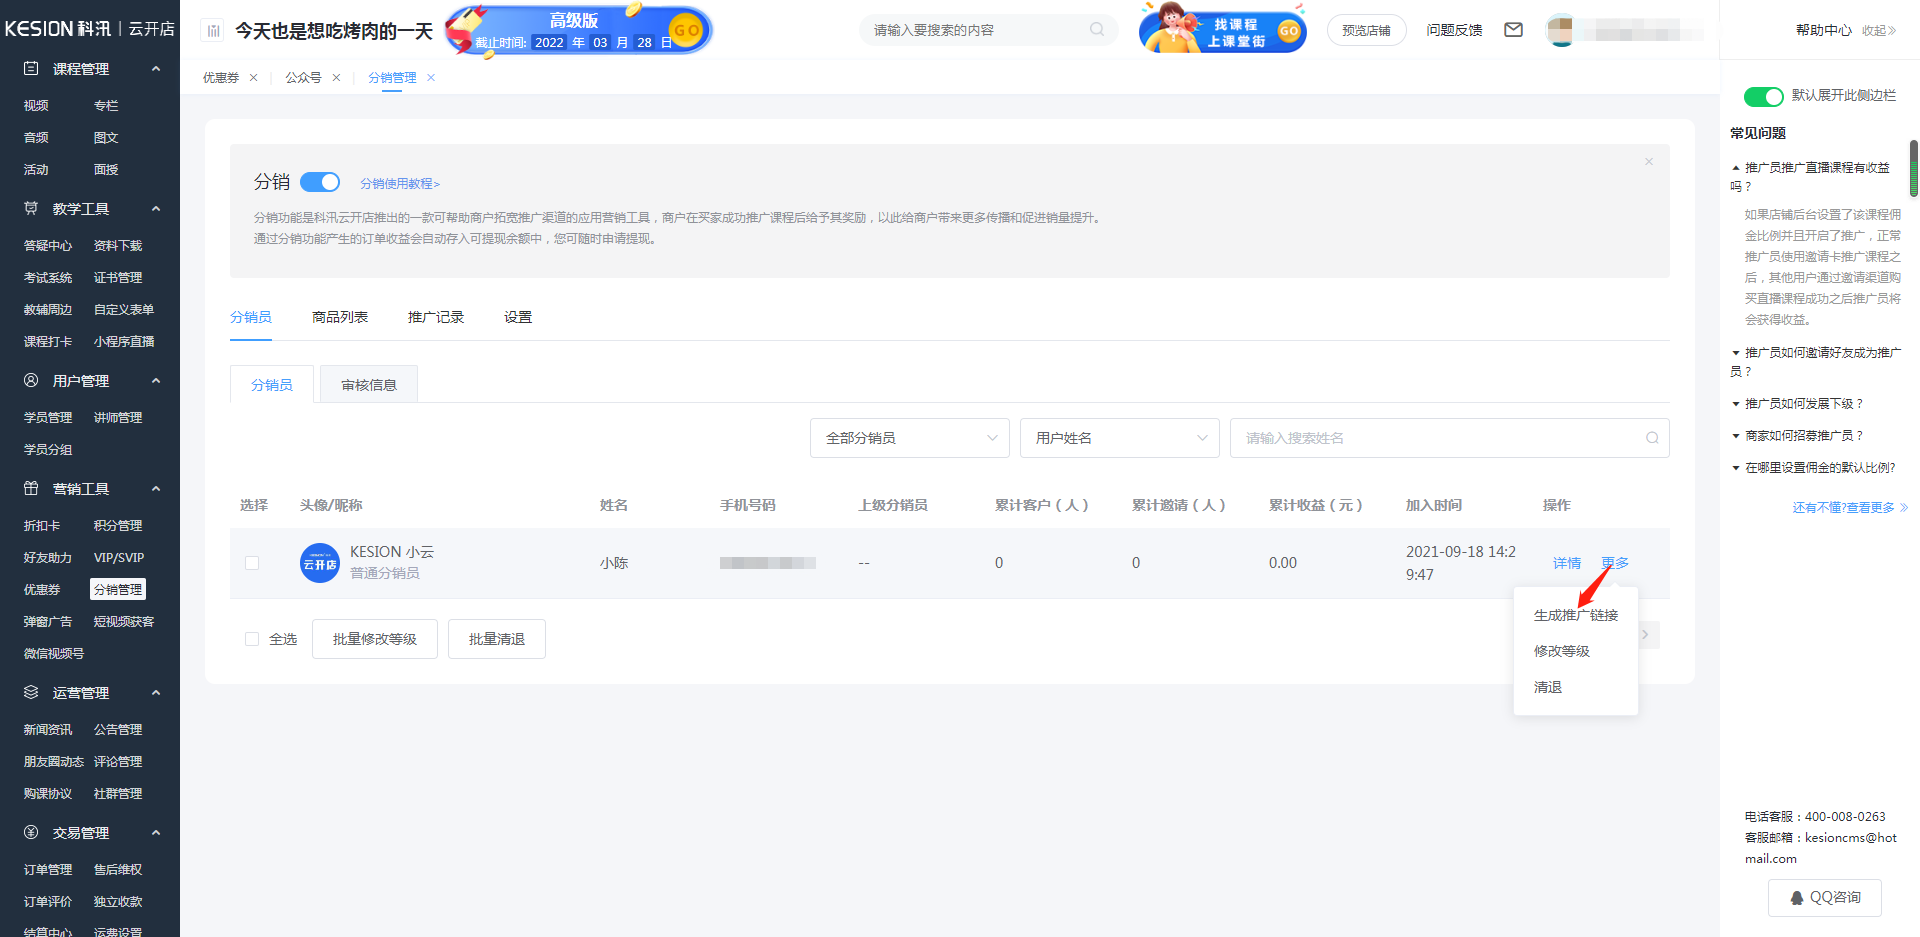
Task: Collapse the help sidebar via 收起
Action: 1879,31
